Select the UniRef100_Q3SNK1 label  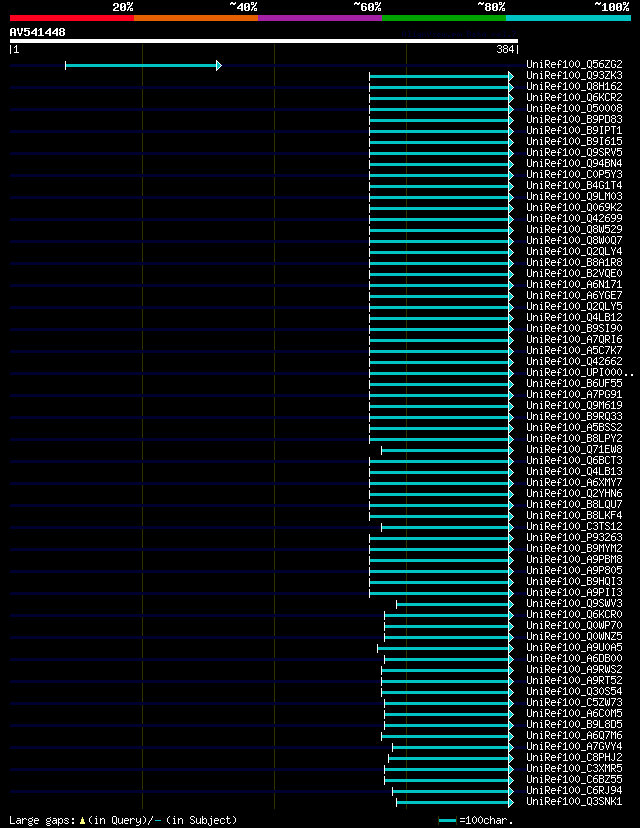(574, 802)
